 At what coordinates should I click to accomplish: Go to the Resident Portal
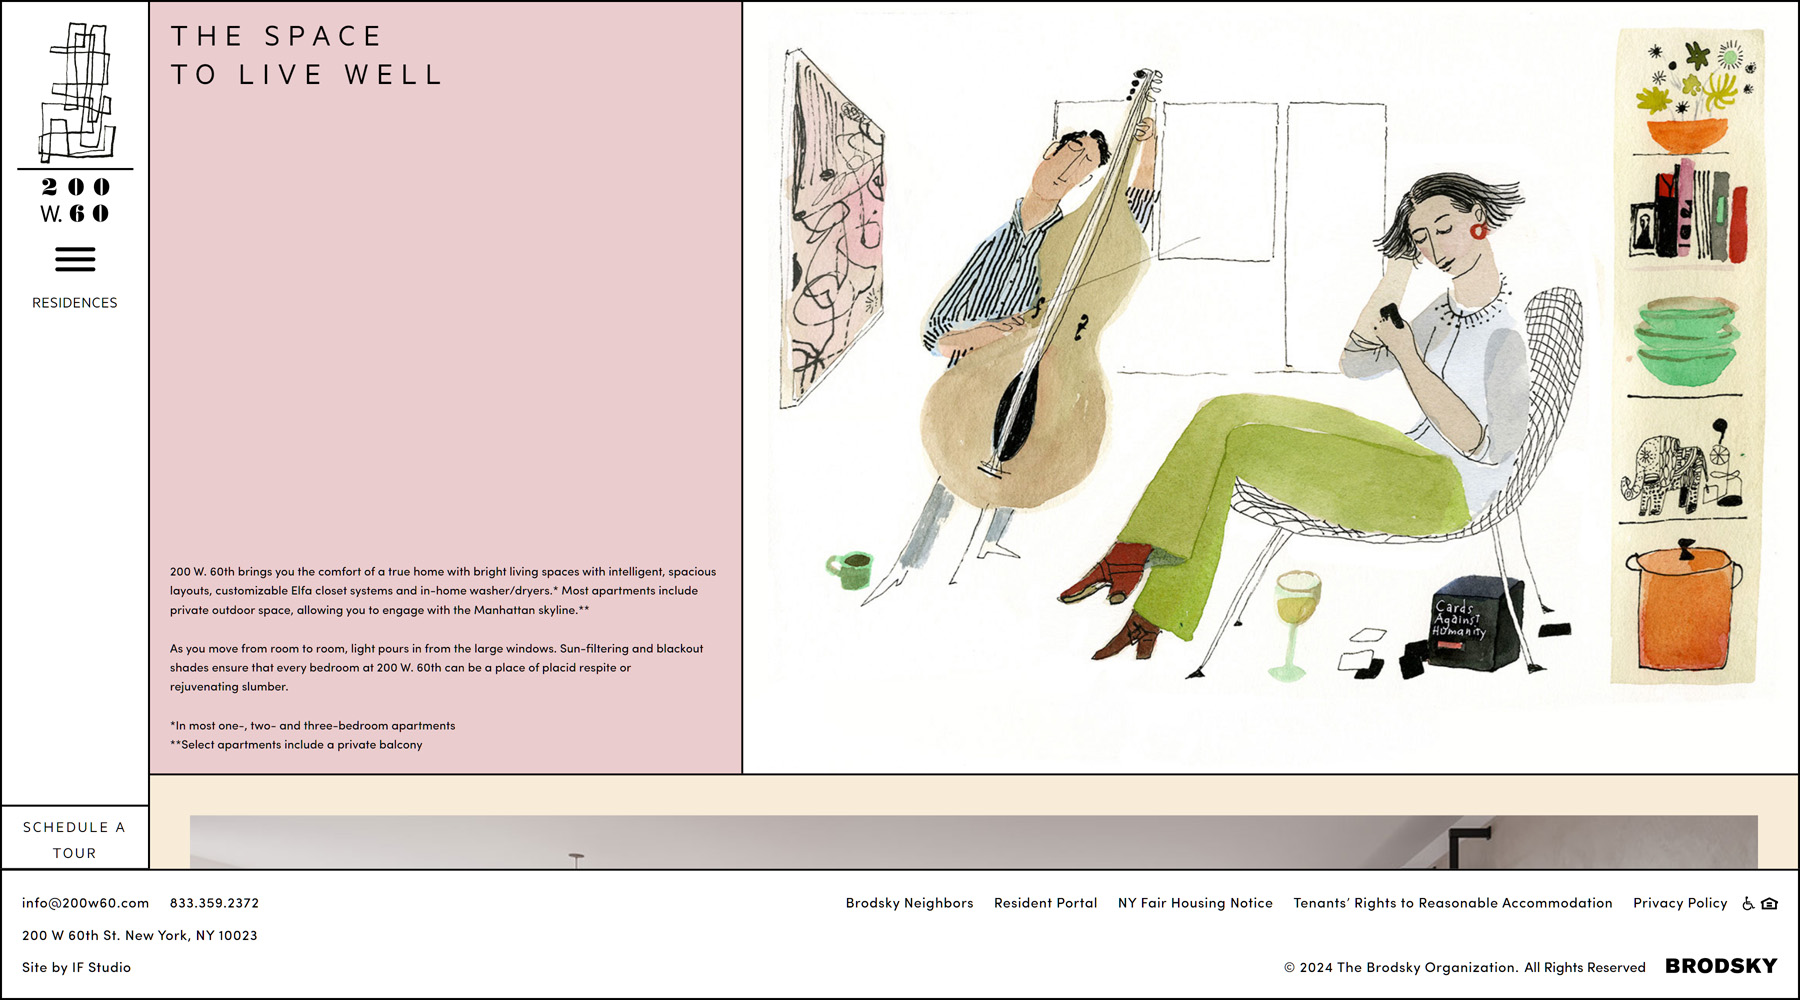click(x=1045, y=903)
